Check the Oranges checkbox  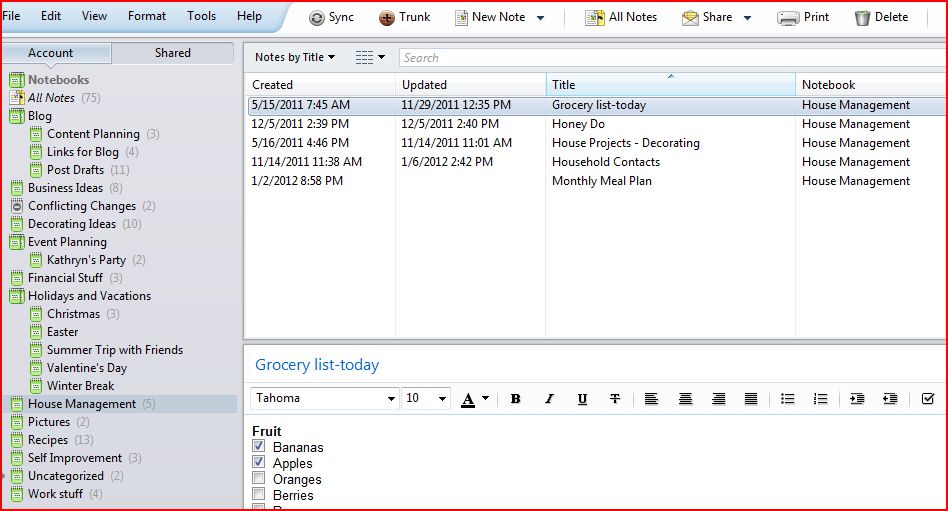[x=259, y=479]
